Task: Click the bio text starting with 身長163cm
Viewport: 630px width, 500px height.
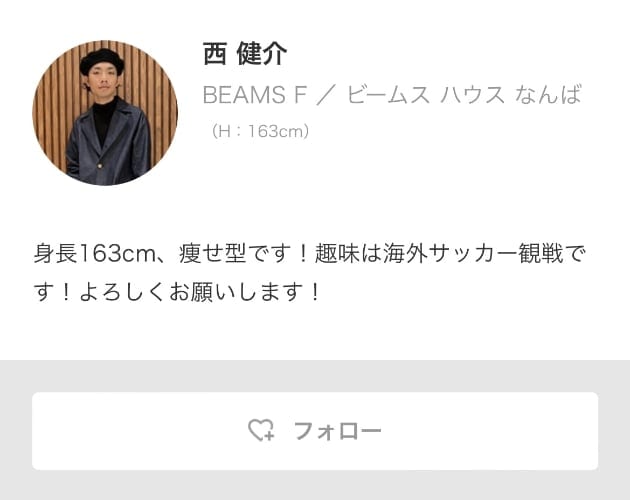Action: [309, 272]
